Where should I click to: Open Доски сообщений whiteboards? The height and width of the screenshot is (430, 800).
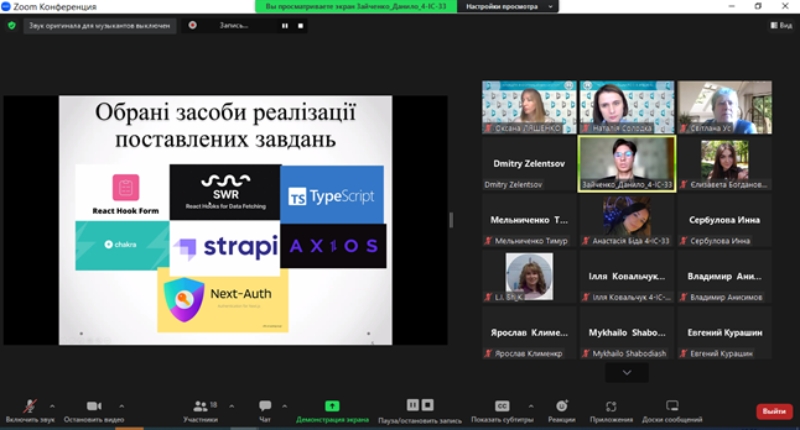(x=672, y=411)
